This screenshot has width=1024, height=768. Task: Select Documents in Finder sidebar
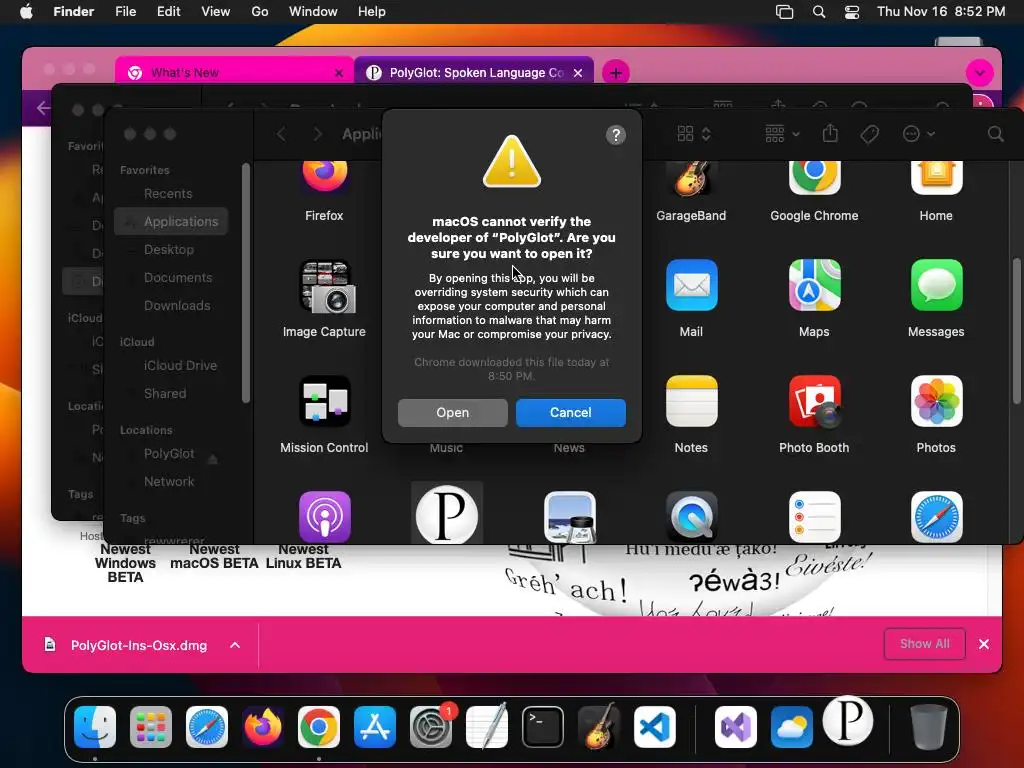[x=178, y=278]
